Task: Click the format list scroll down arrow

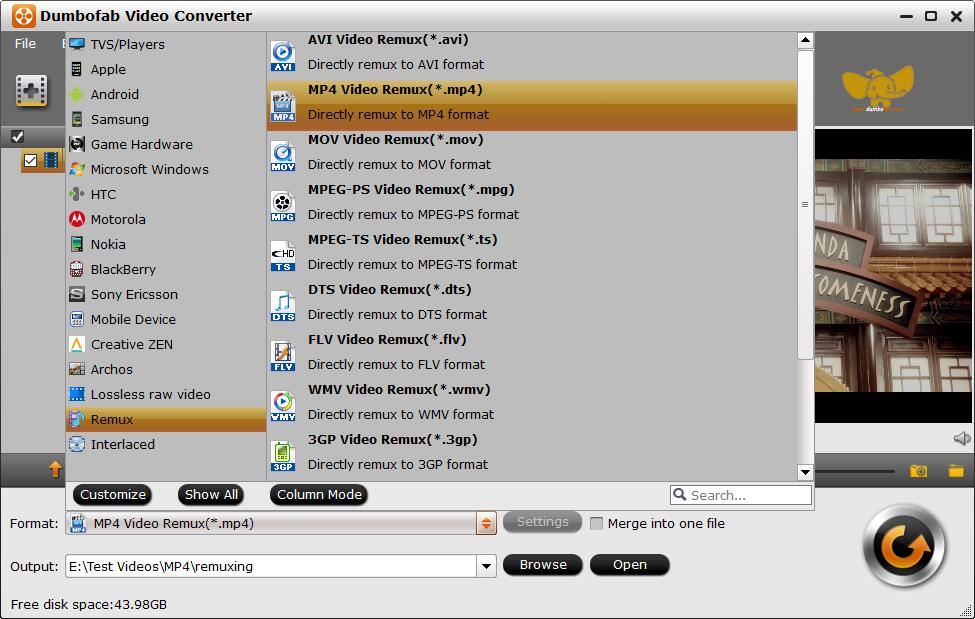Action: [805, 472]
